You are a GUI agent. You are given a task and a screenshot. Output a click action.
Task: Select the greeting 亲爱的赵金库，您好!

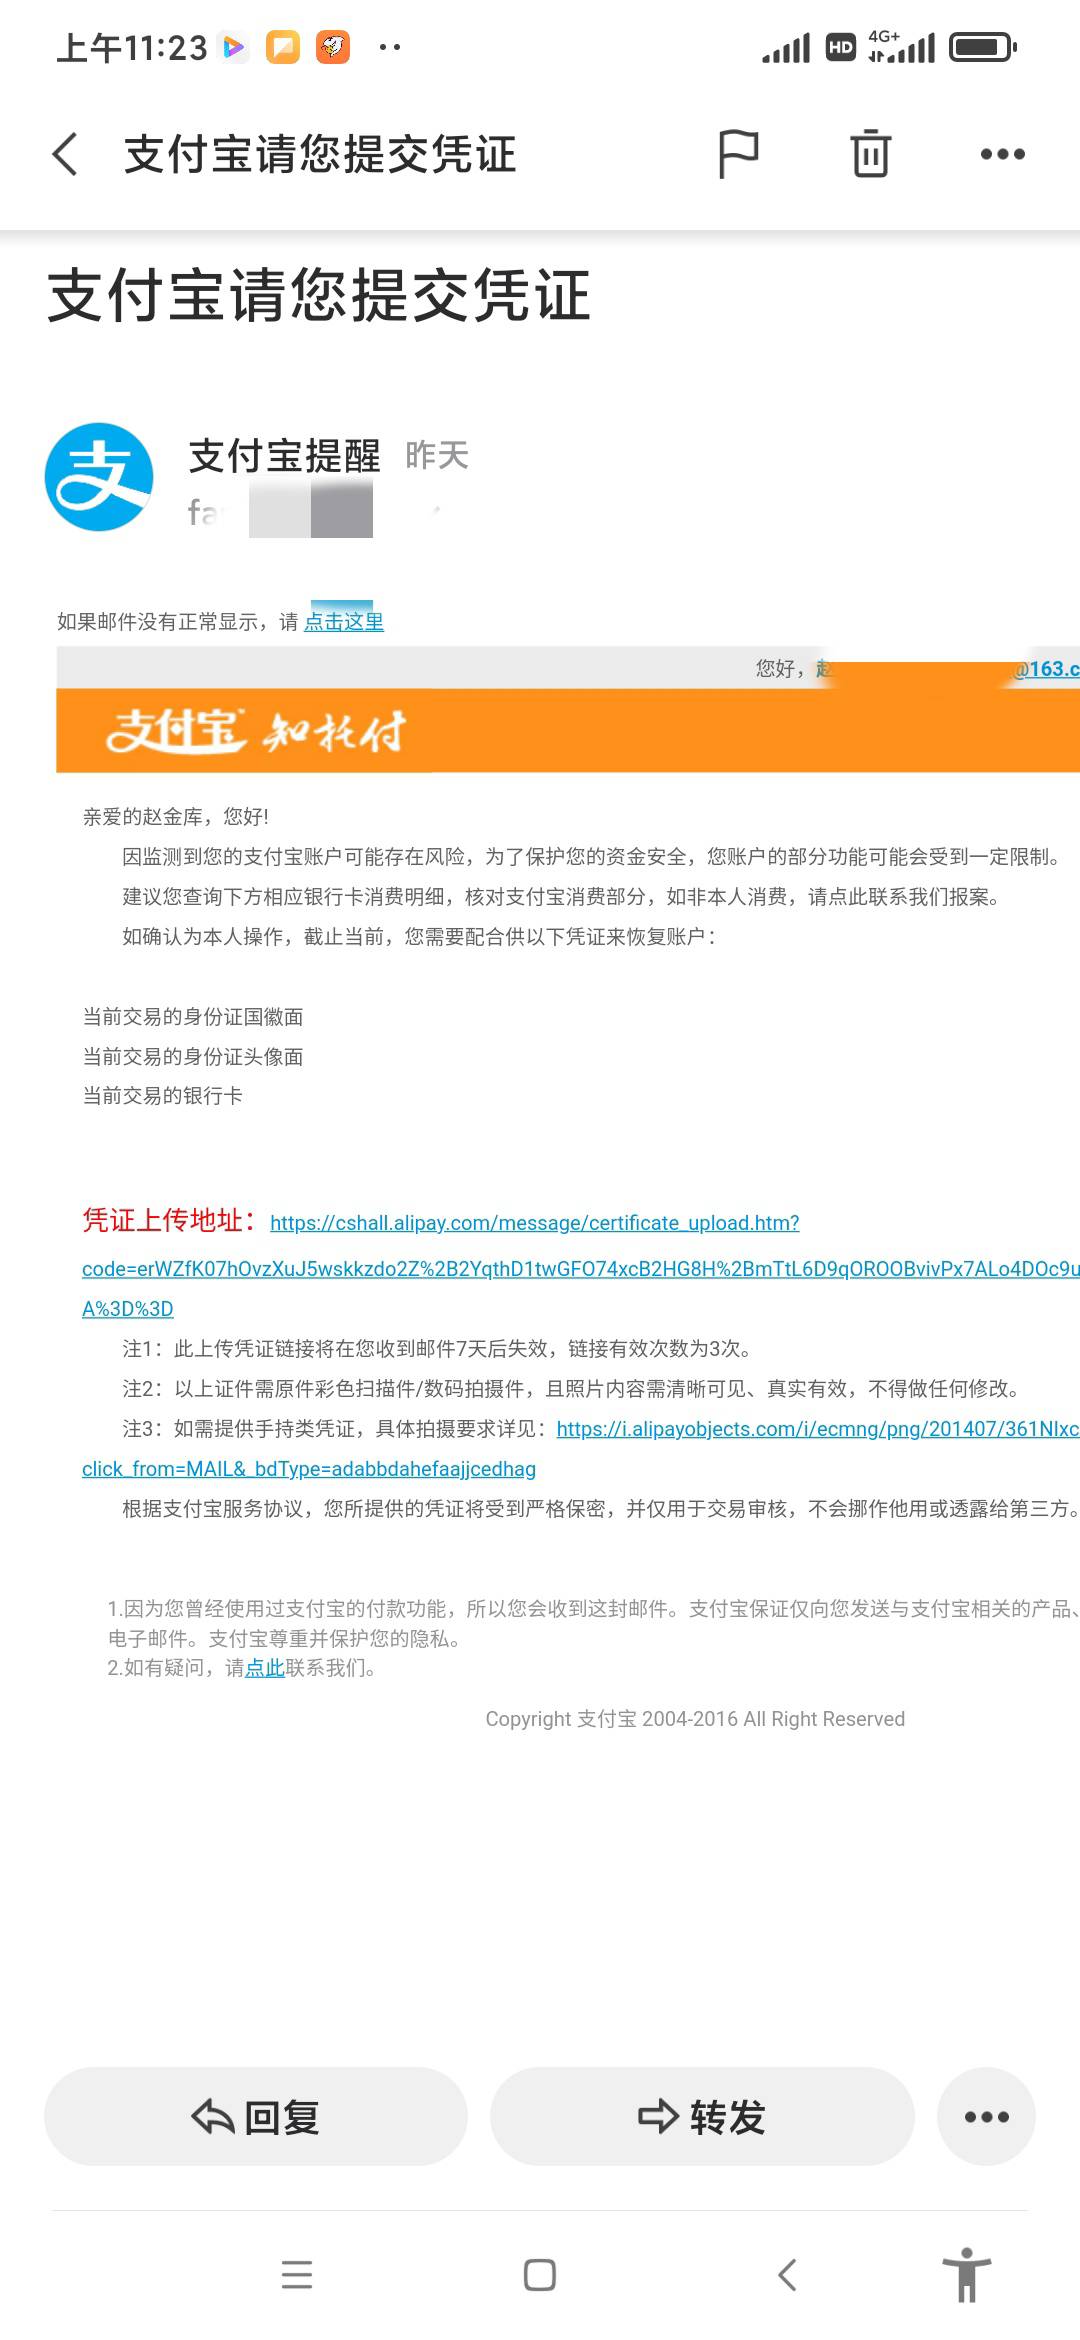click(175, 817)
